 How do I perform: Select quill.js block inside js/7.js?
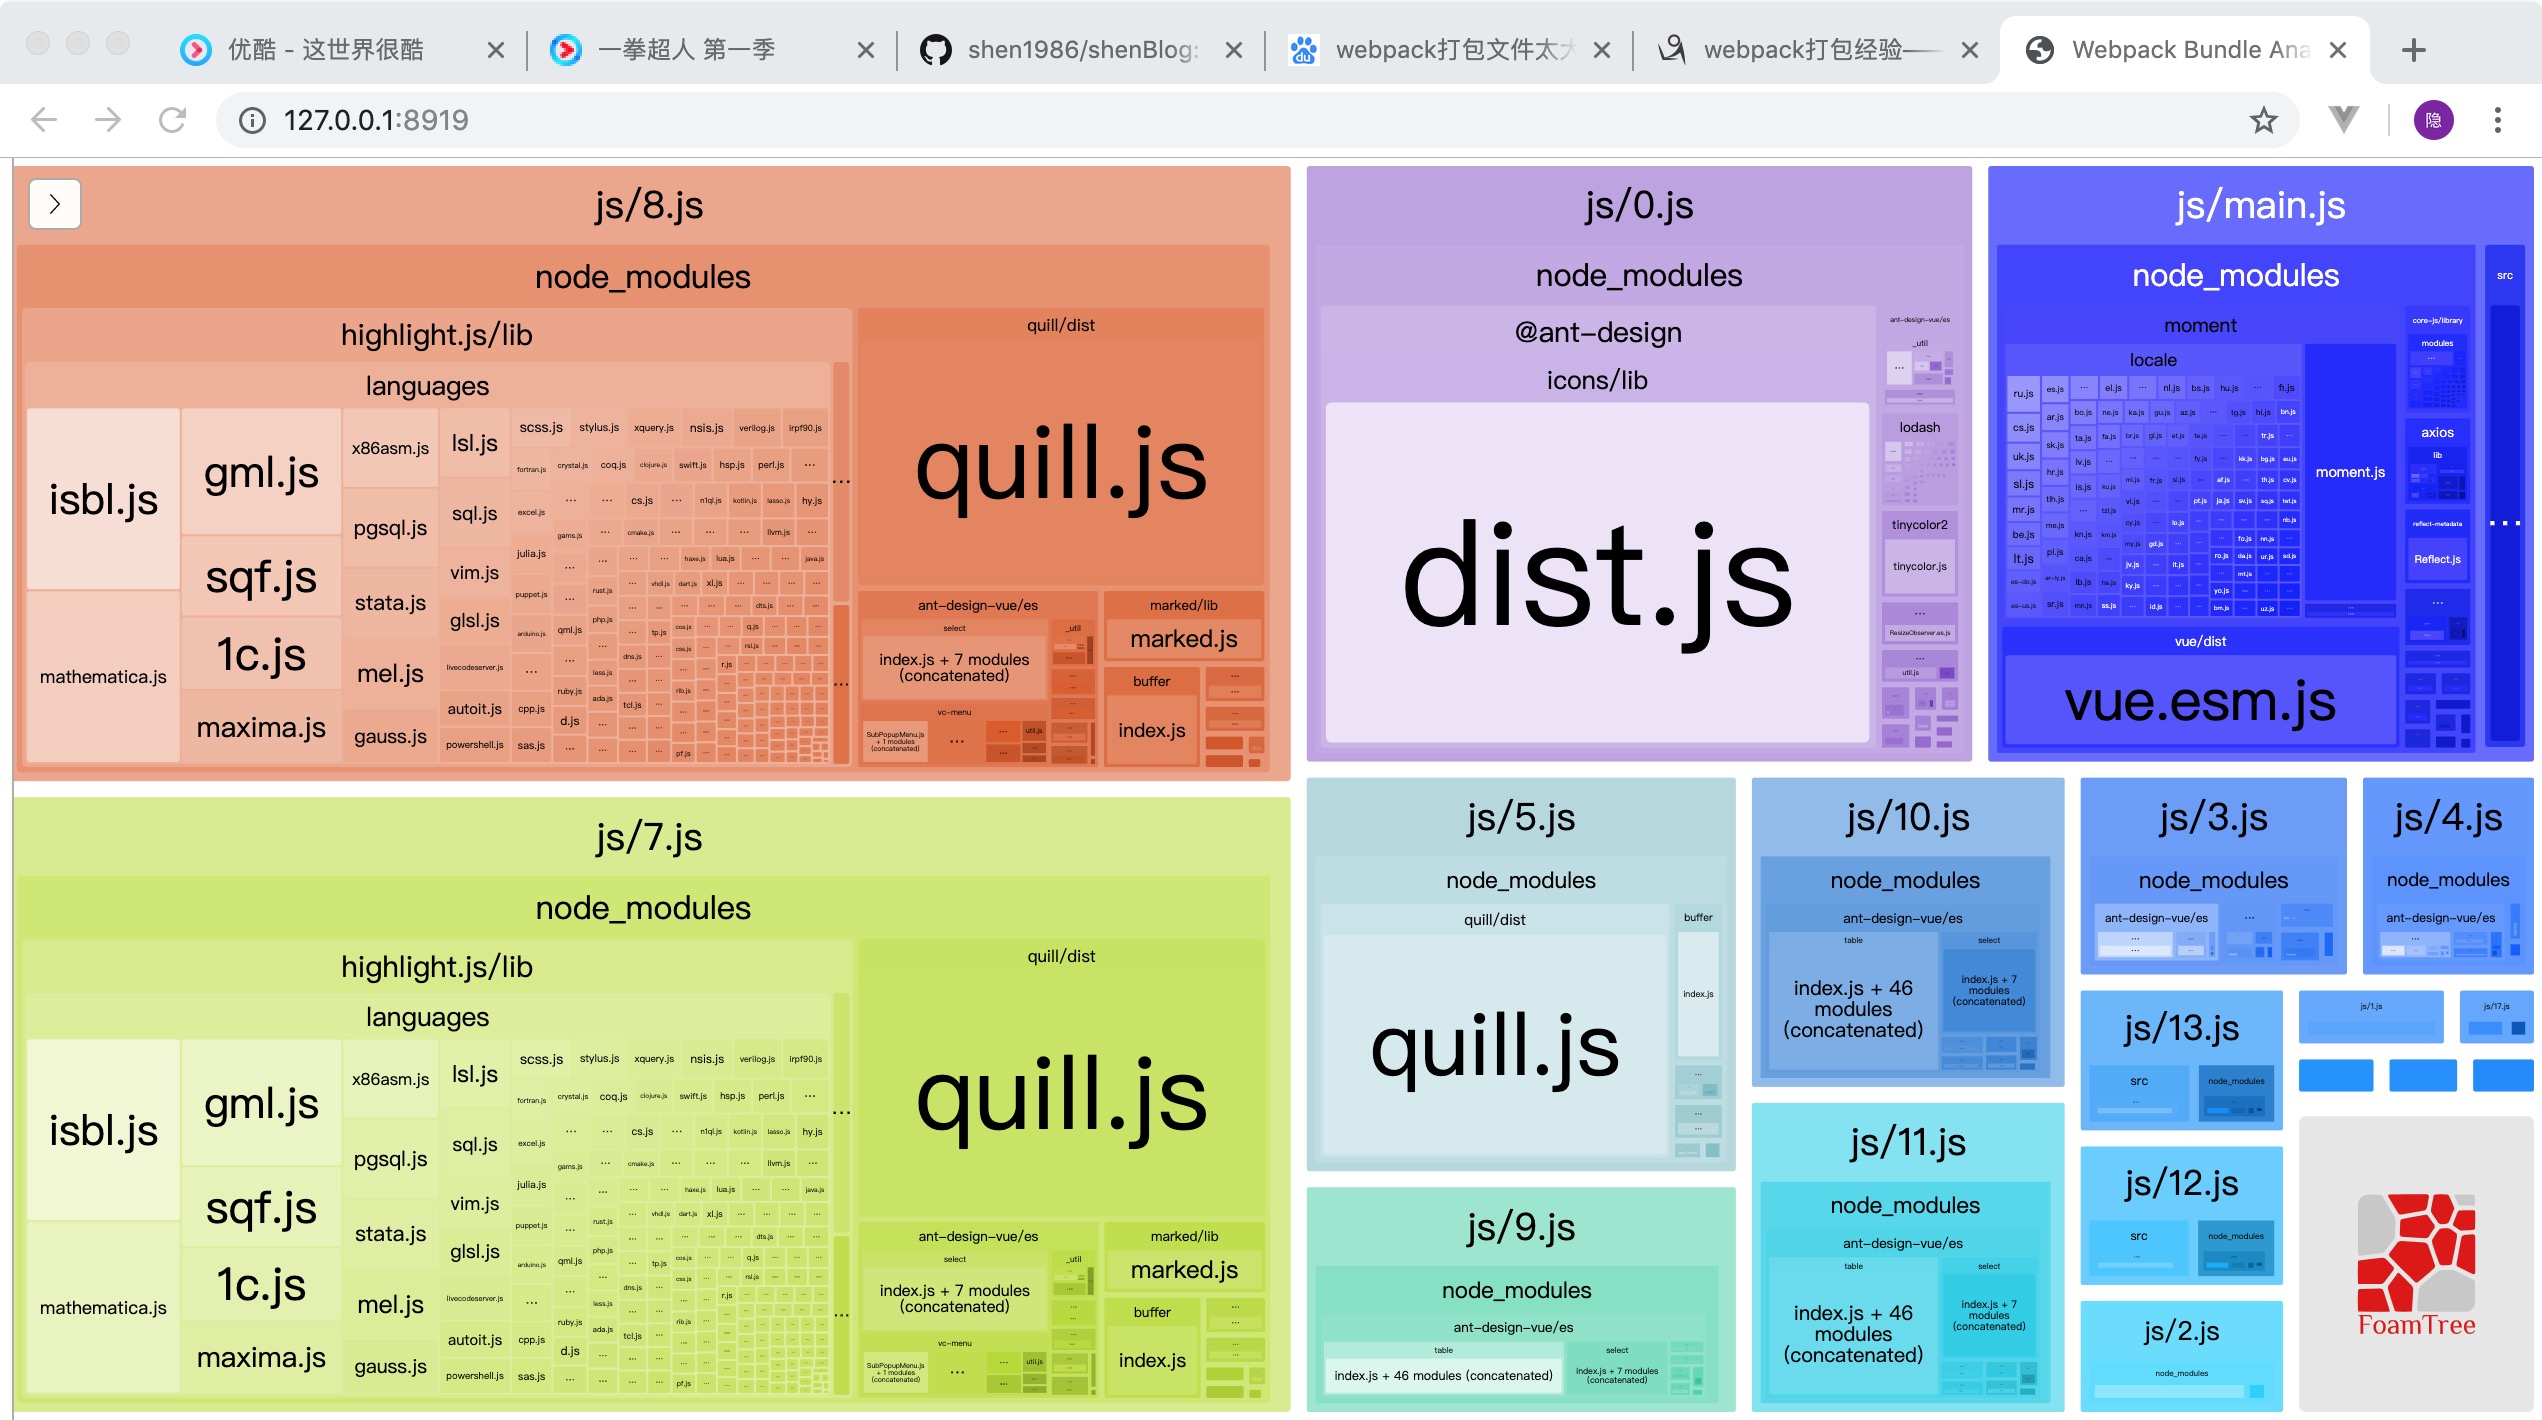(x=1061, y=1095)
